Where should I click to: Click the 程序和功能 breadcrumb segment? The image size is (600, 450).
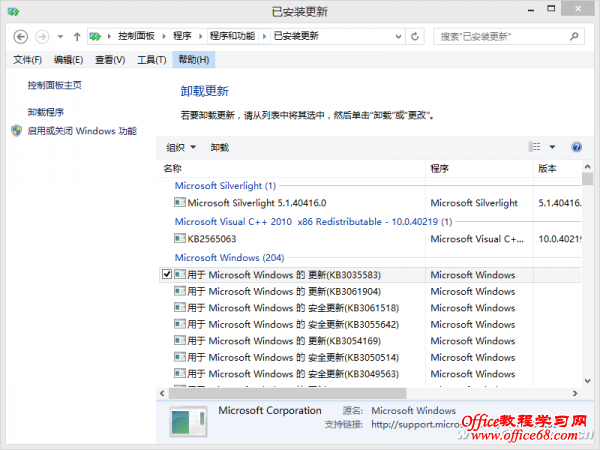coord(232,36)
